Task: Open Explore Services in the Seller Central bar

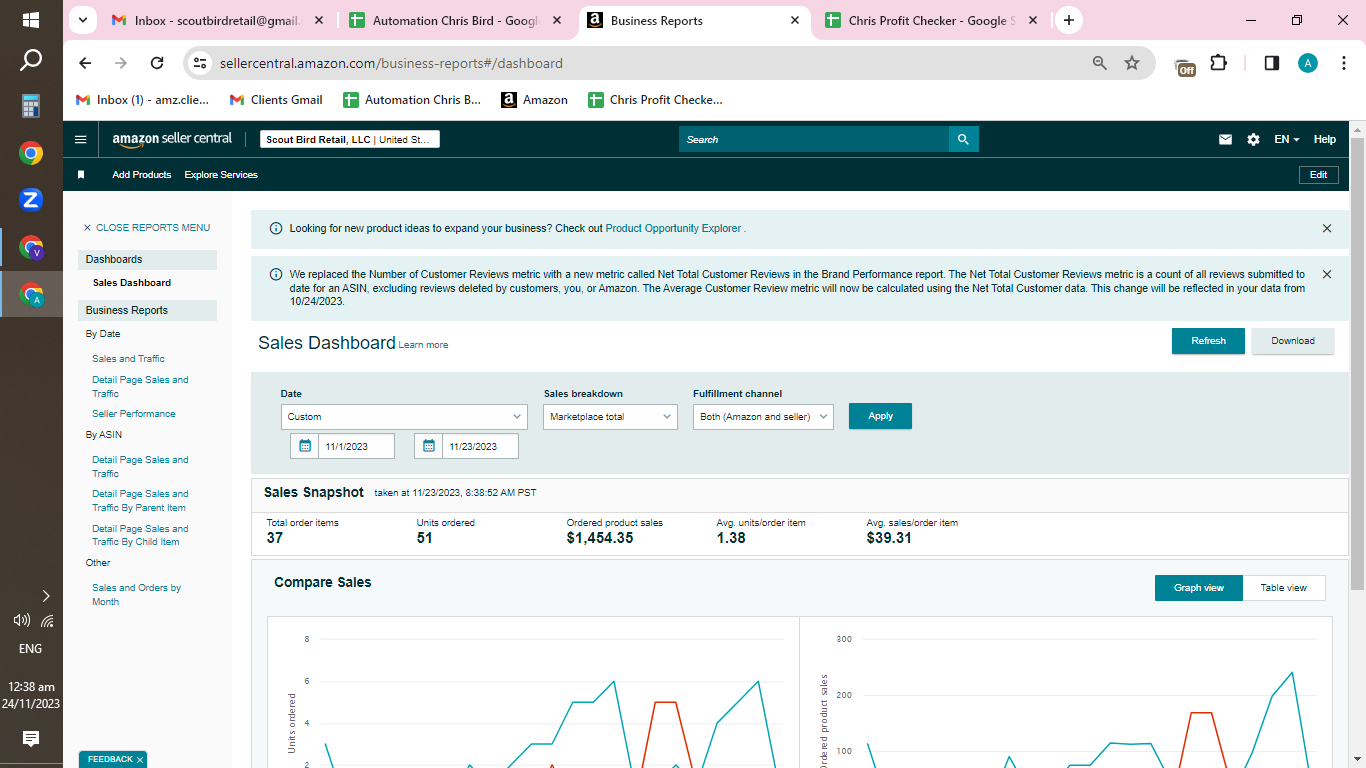Action: (x=221, y=175)
